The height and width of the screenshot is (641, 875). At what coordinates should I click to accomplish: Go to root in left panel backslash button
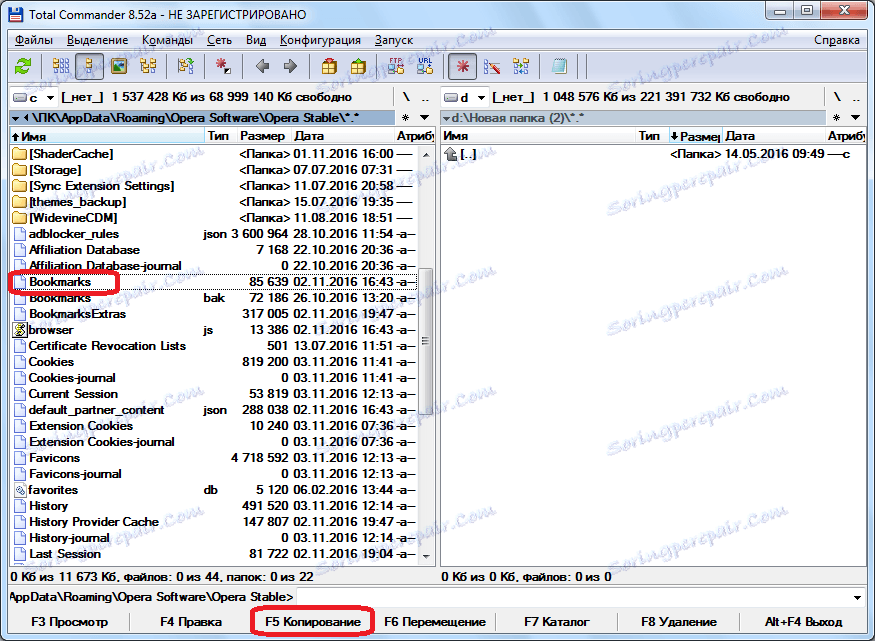coord(406,97)
